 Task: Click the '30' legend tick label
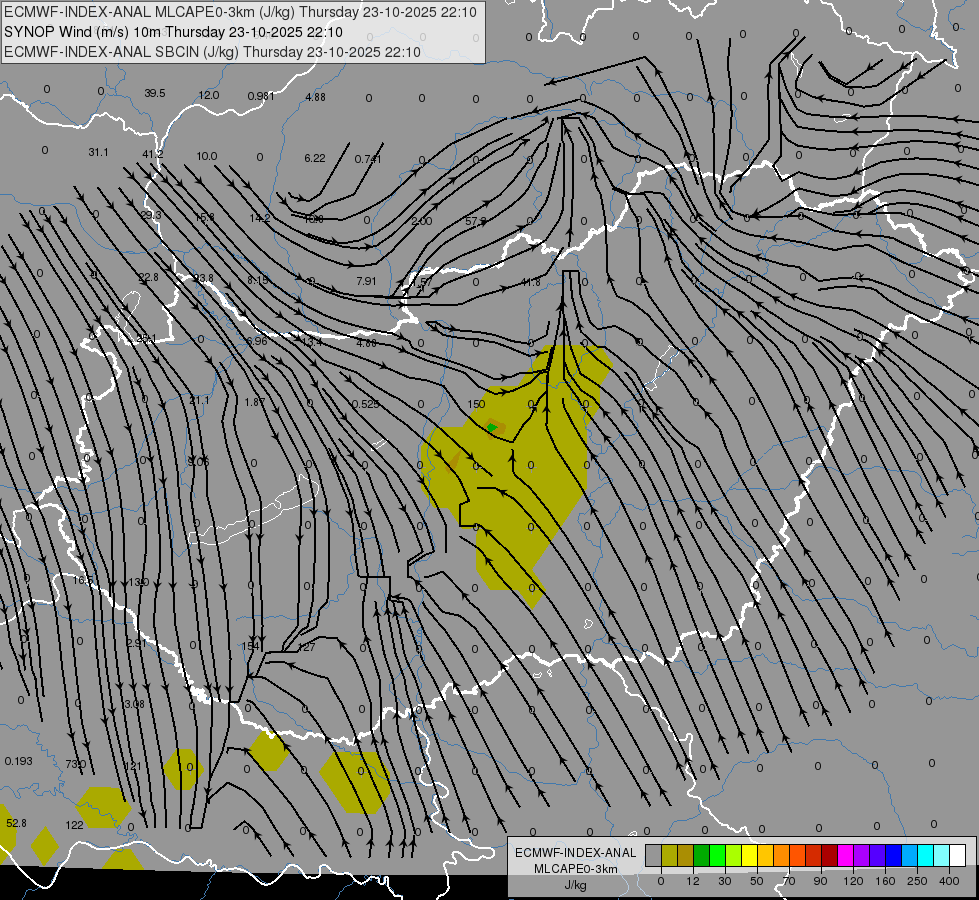point(724,881)
